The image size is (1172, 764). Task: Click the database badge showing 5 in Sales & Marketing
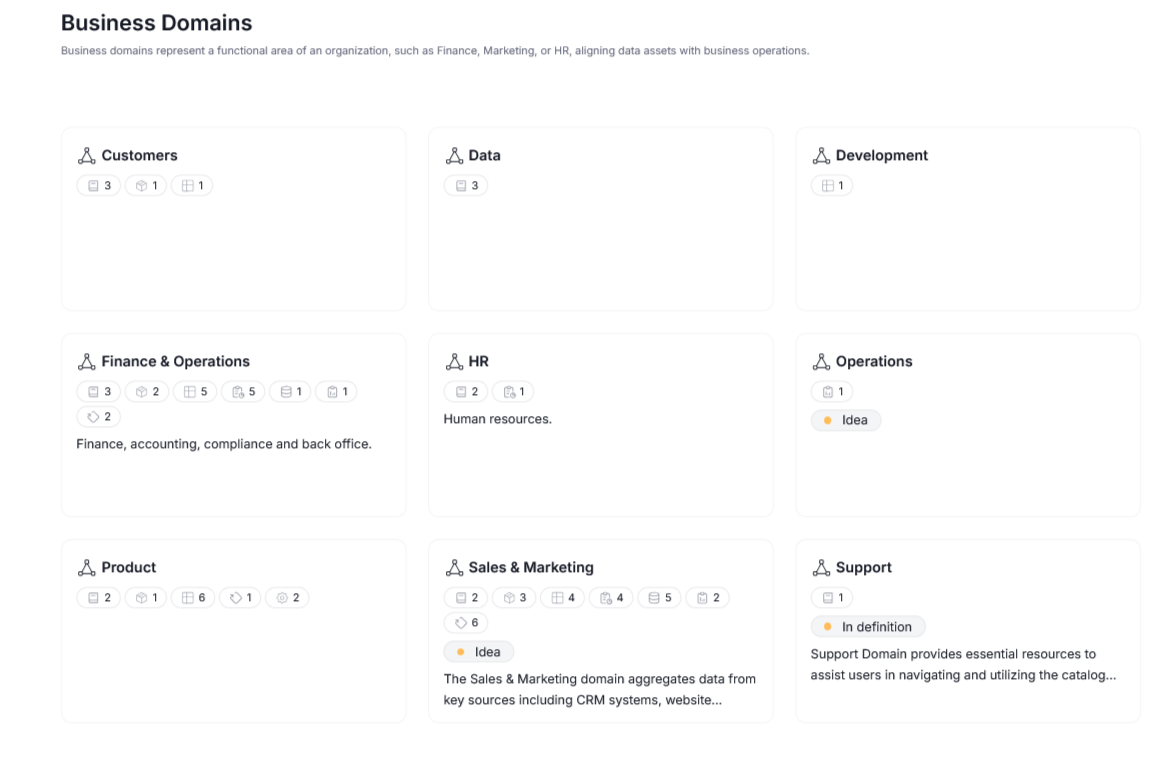pos(659,598)
